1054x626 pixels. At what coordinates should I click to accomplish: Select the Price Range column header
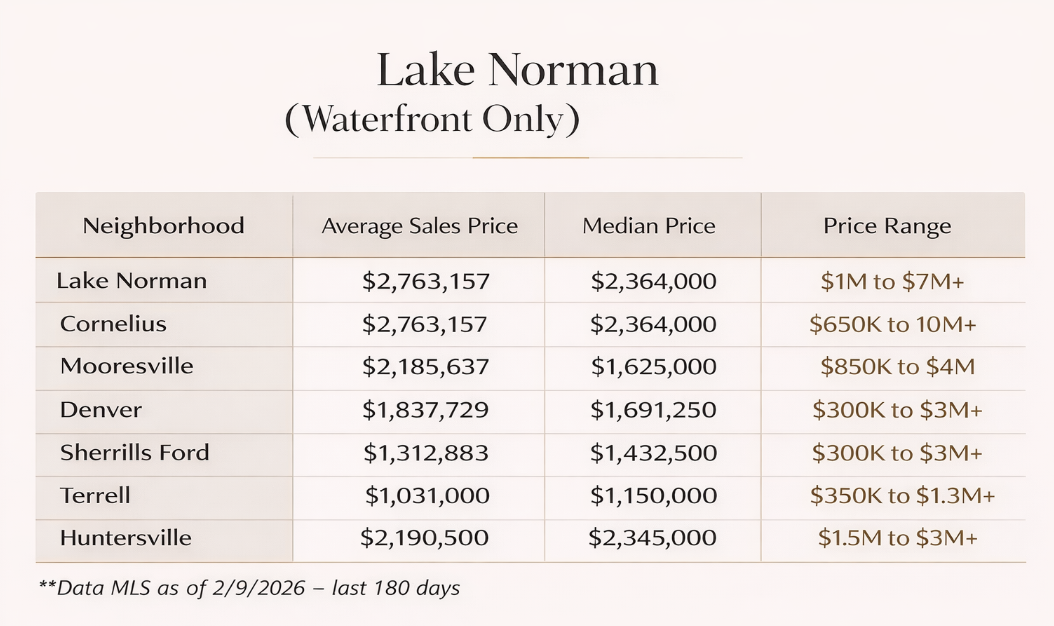(x=887, y=227)
